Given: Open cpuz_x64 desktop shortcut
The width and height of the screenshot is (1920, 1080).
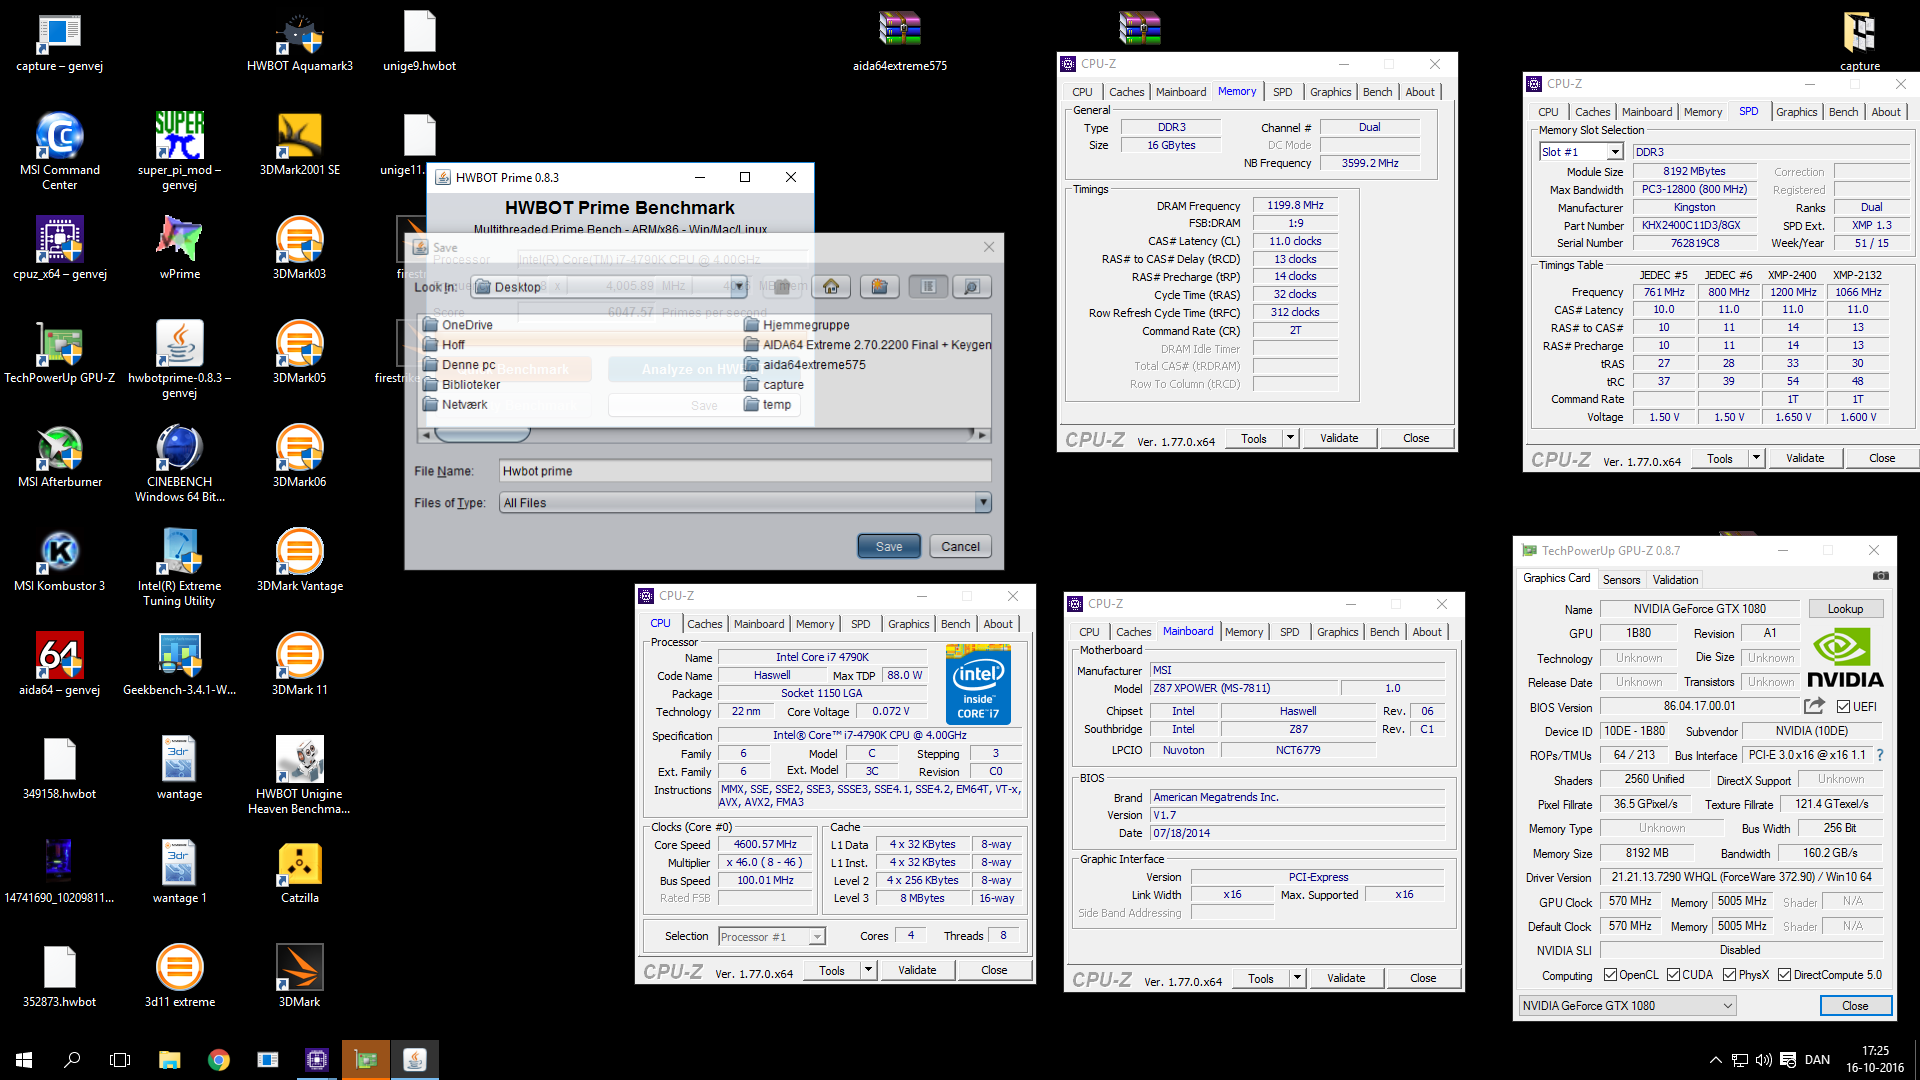Looking at the screenshot, I should click(59, 248).
